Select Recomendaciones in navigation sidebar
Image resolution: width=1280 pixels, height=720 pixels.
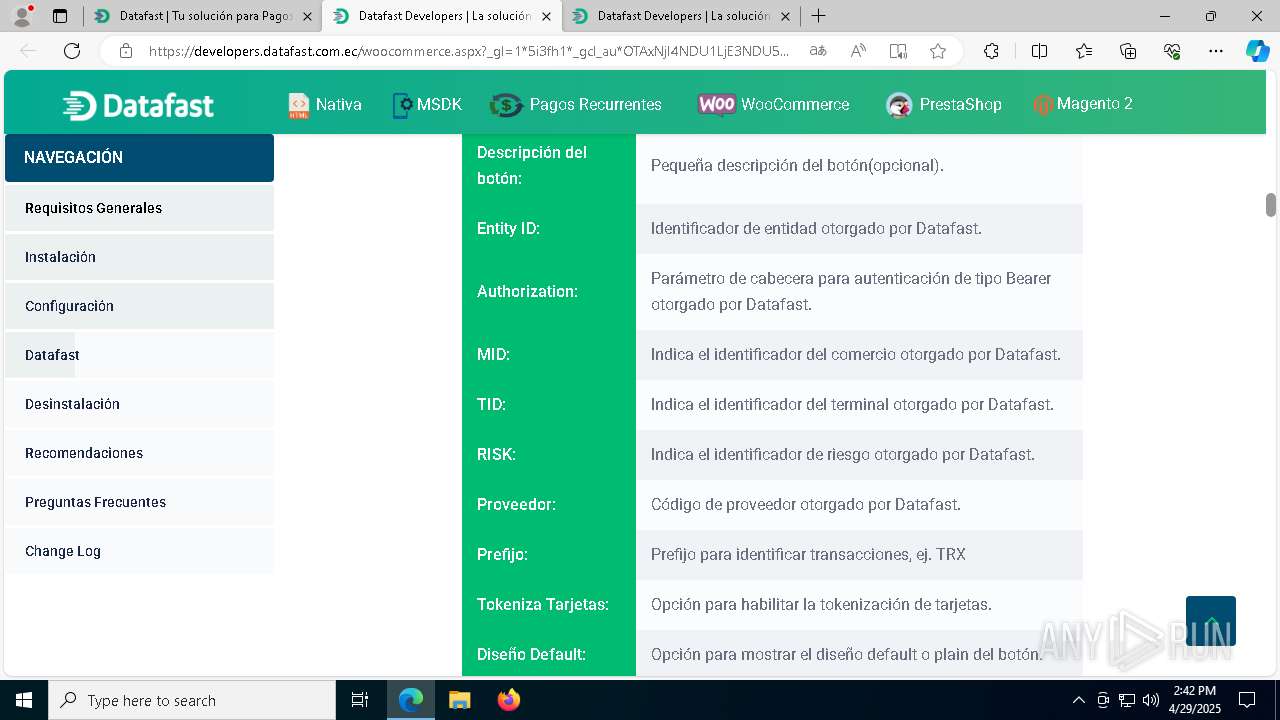tap(139, 453)
